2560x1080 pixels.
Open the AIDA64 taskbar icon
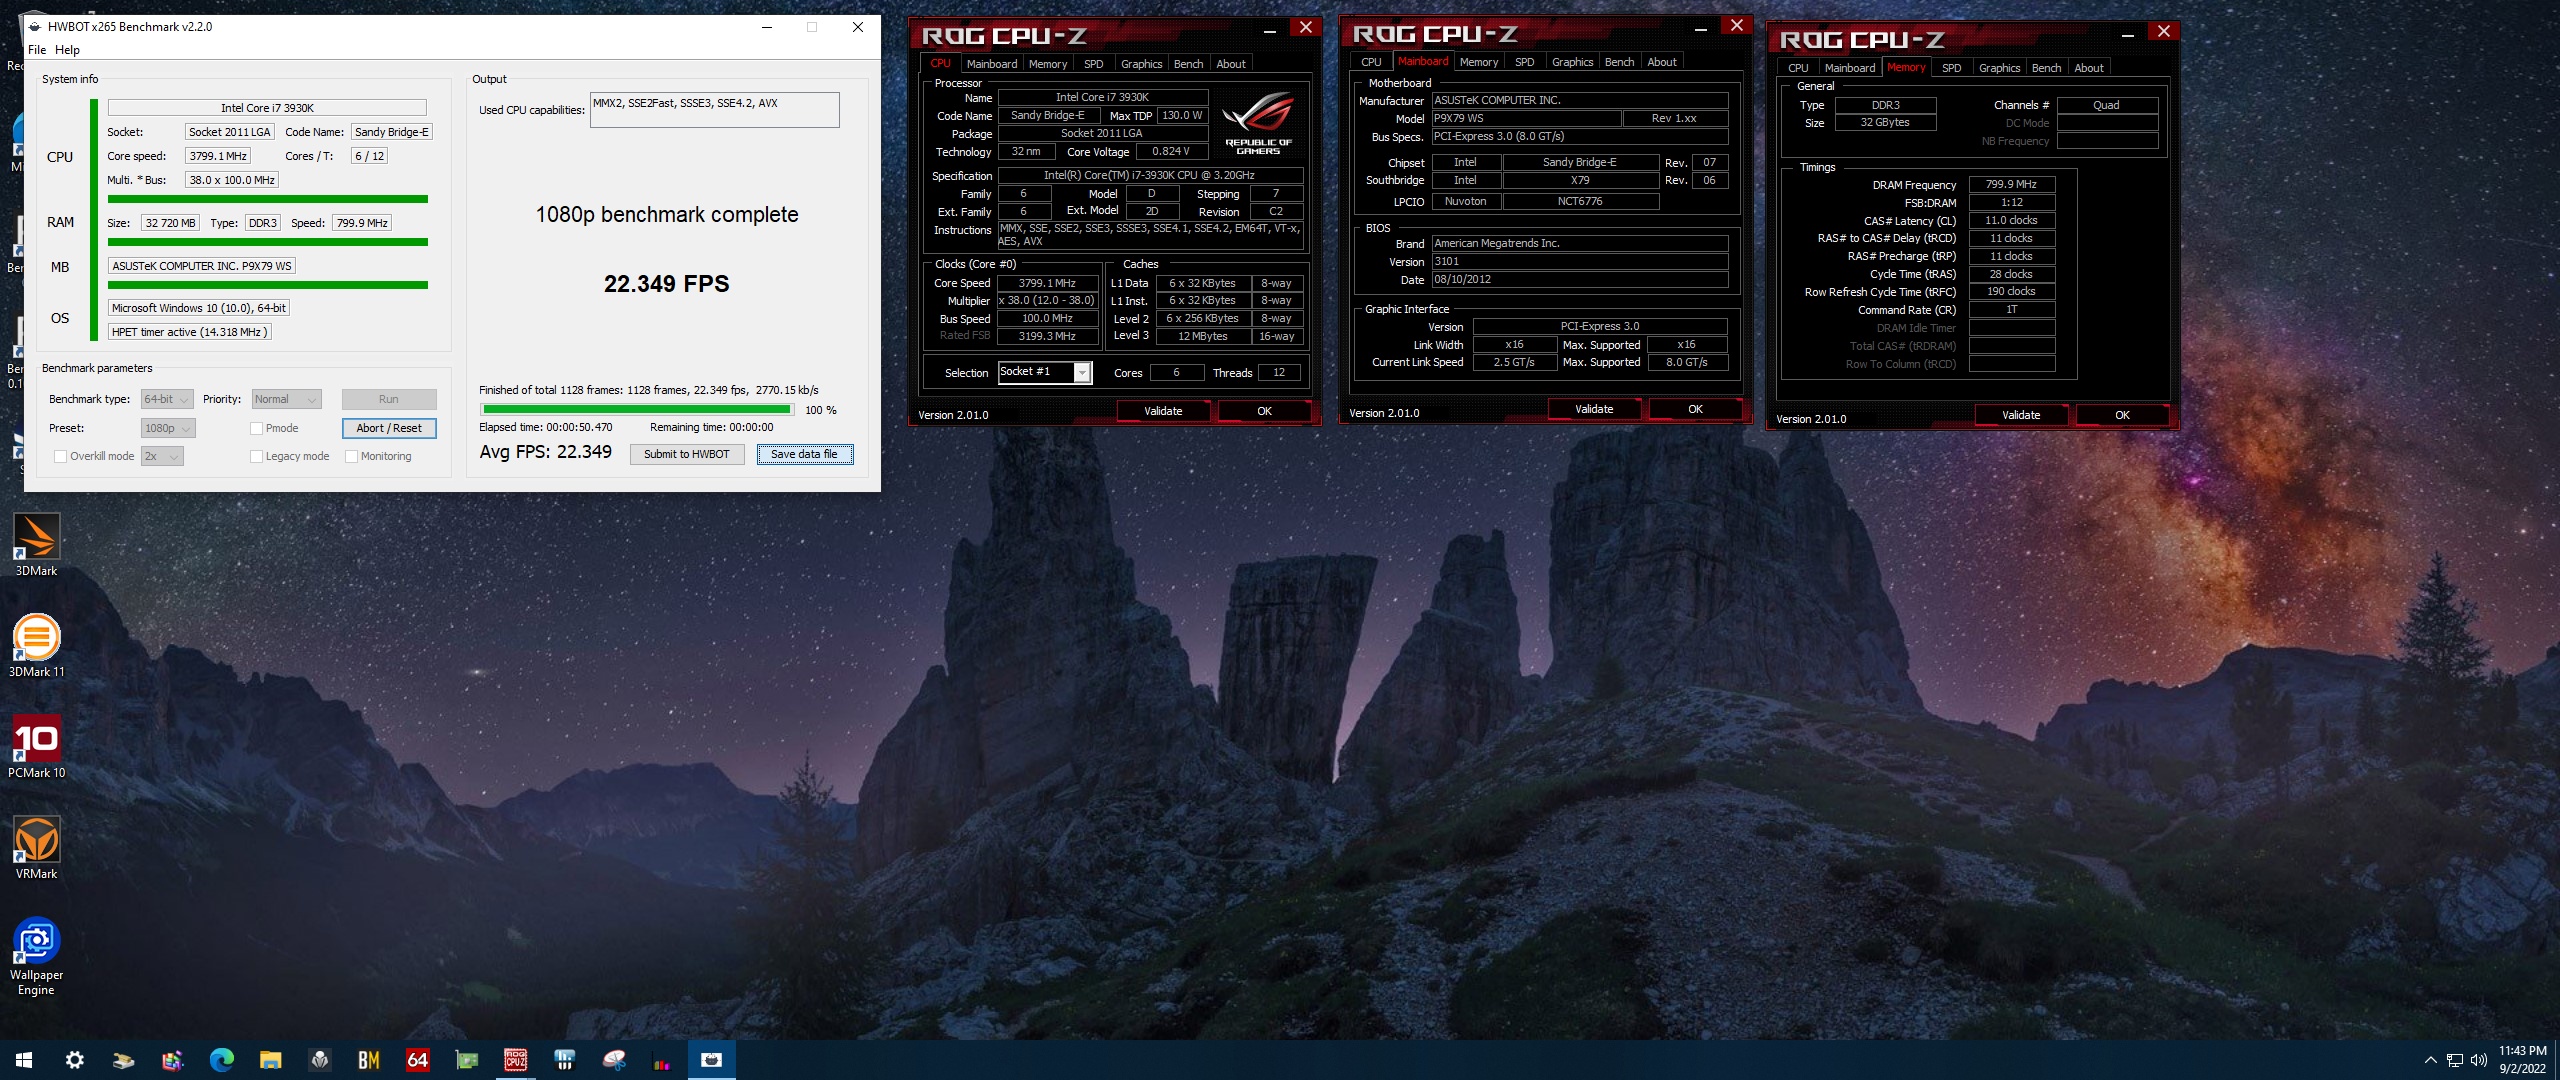tap(417, 1060)
